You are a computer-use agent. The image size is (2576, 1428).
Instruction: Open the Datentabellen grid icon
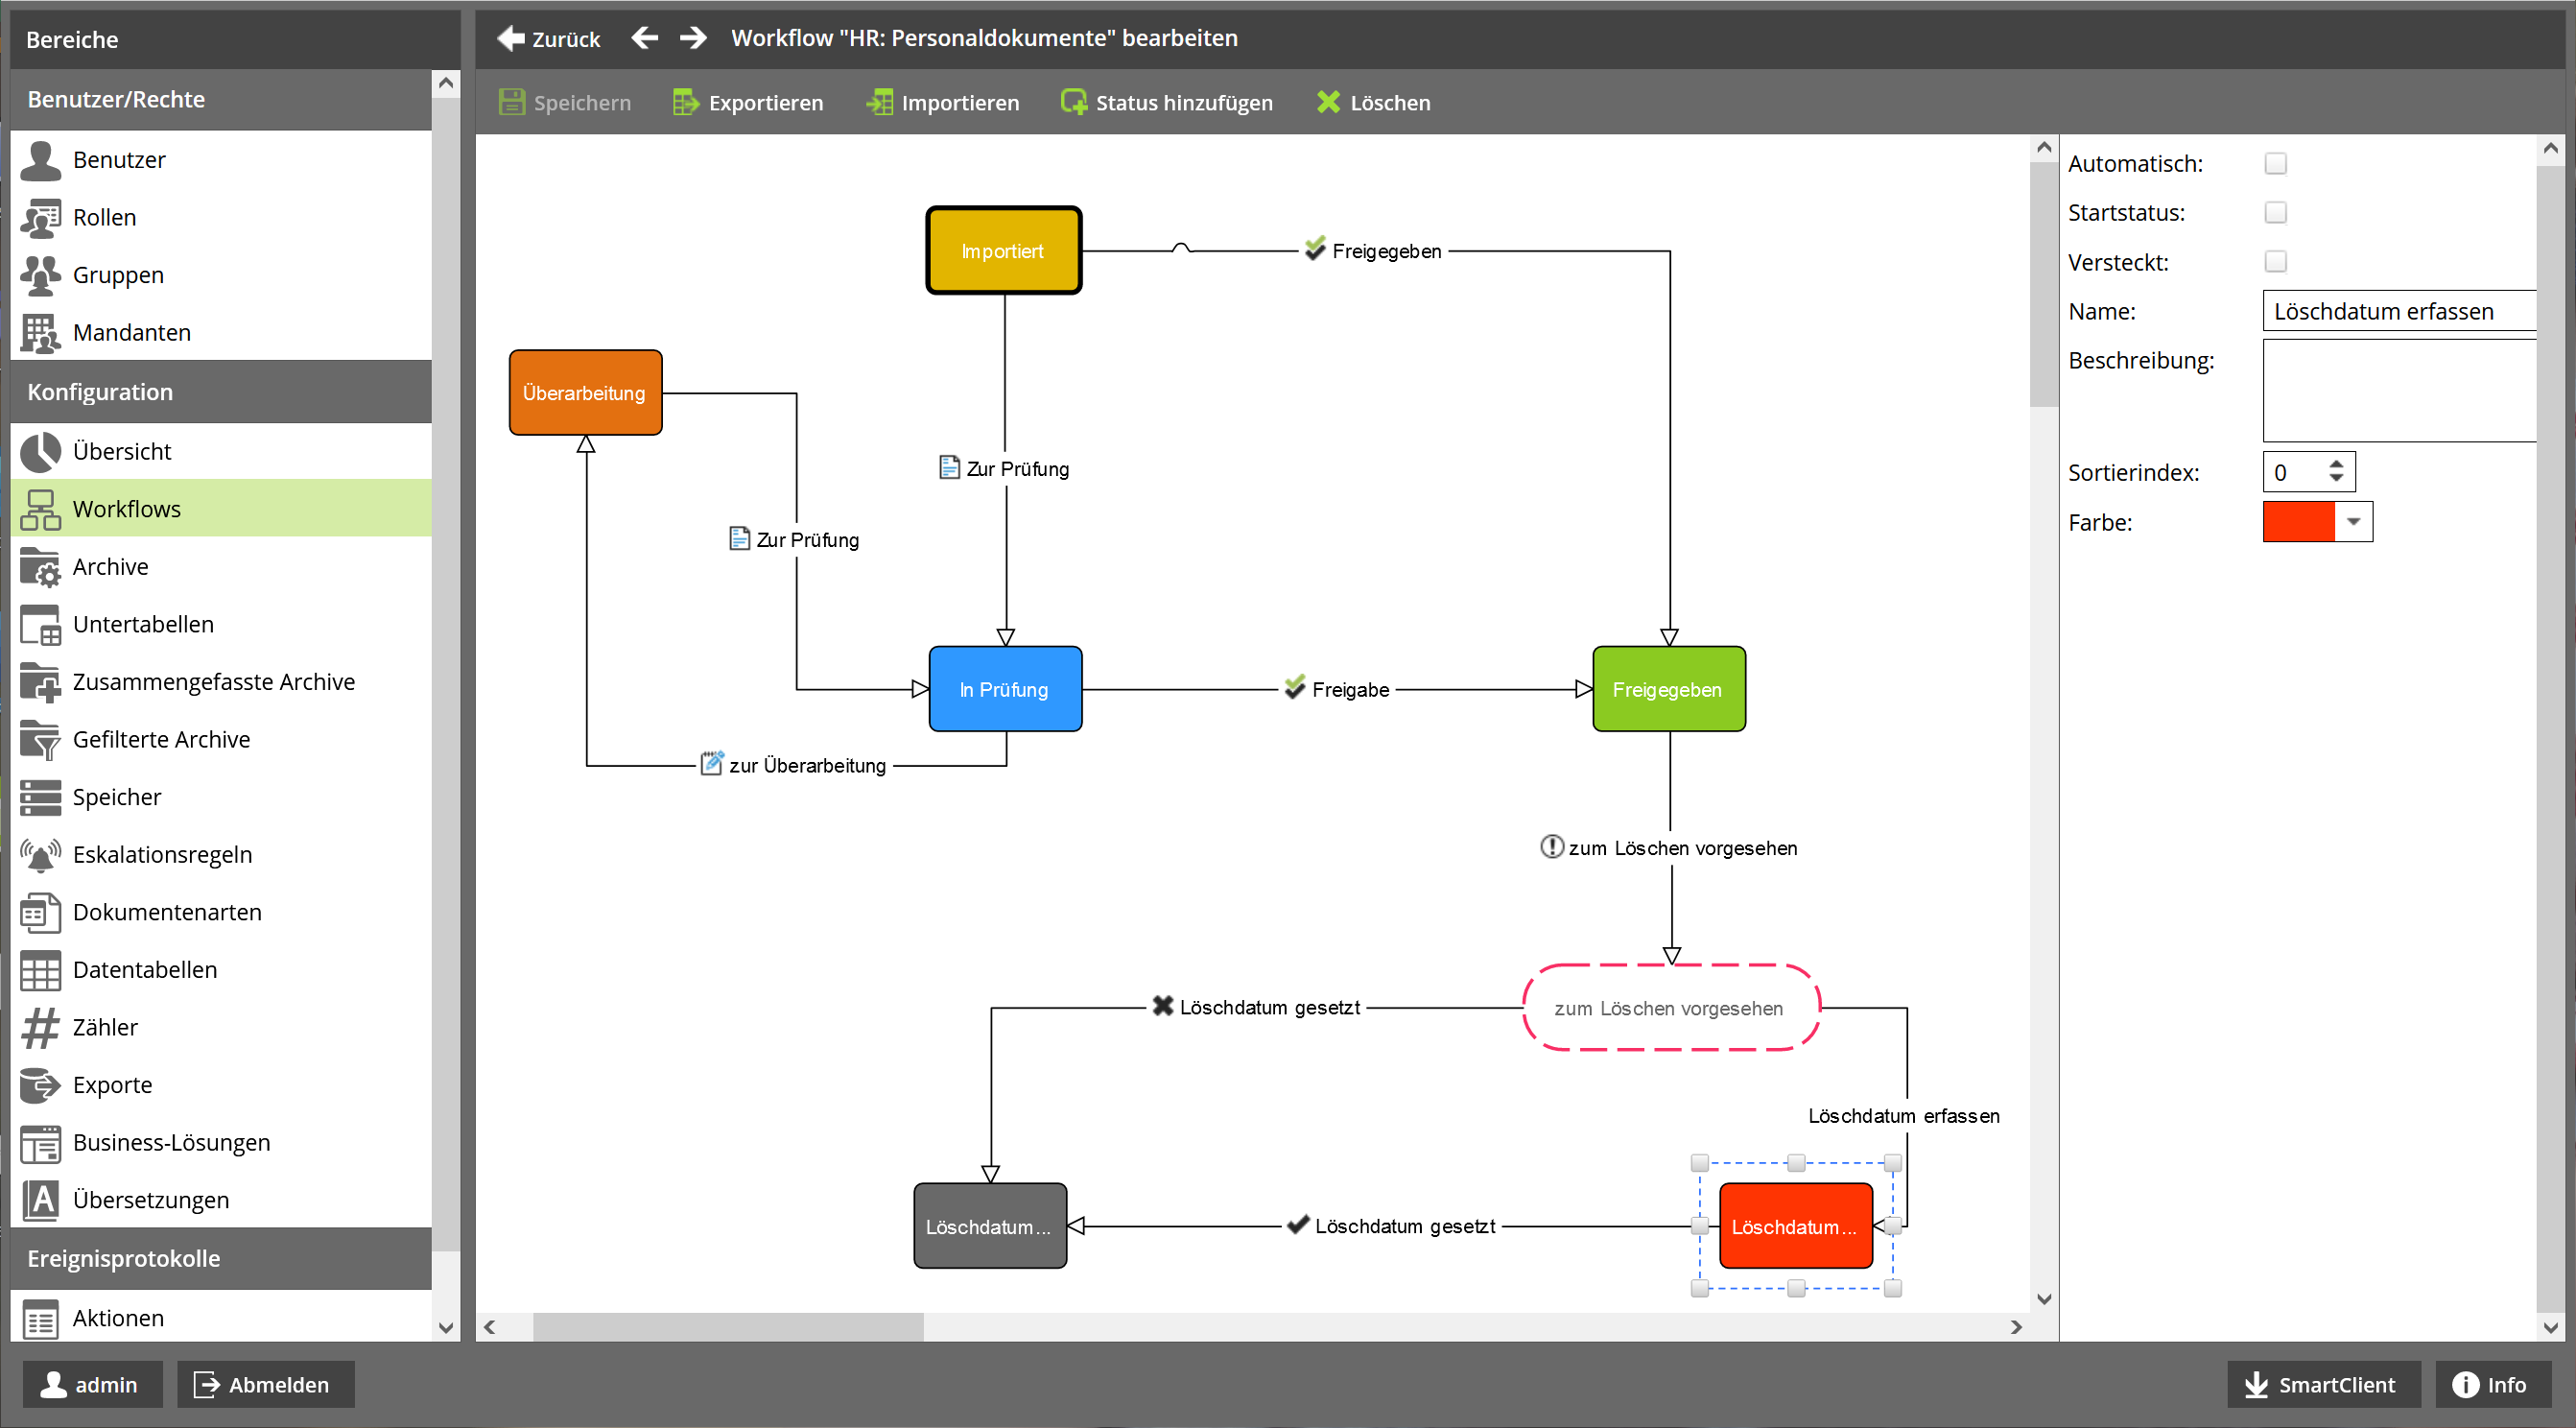click(x=40, y=970)
